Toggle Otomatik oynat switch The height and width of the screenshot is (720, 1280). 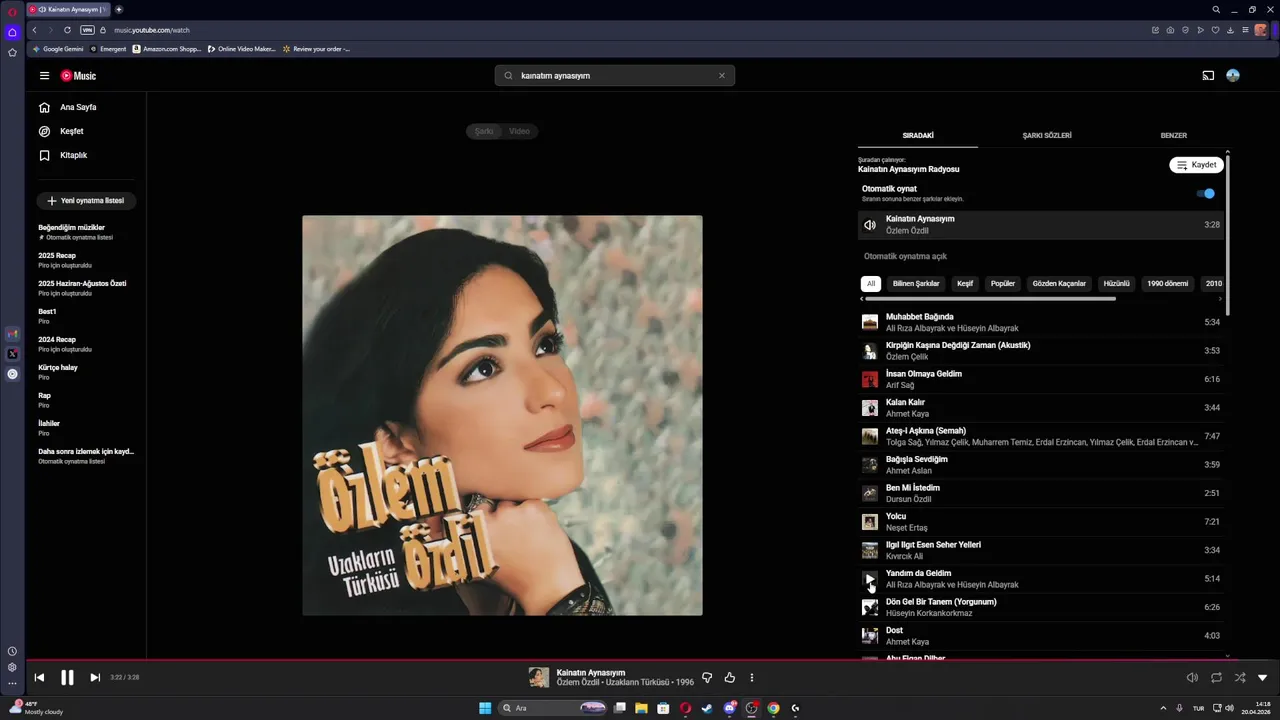[1206, 194]
